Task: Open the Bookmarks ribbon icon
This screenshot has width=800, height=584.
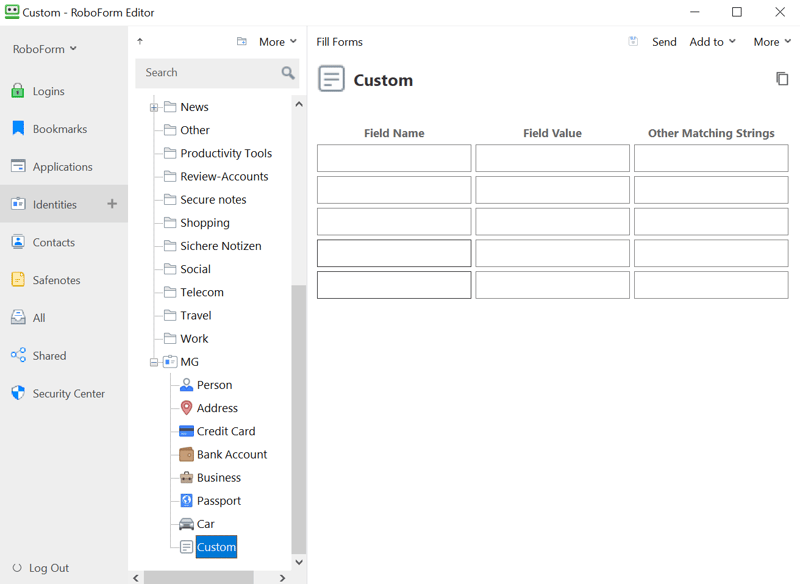Action: (18, 129)
